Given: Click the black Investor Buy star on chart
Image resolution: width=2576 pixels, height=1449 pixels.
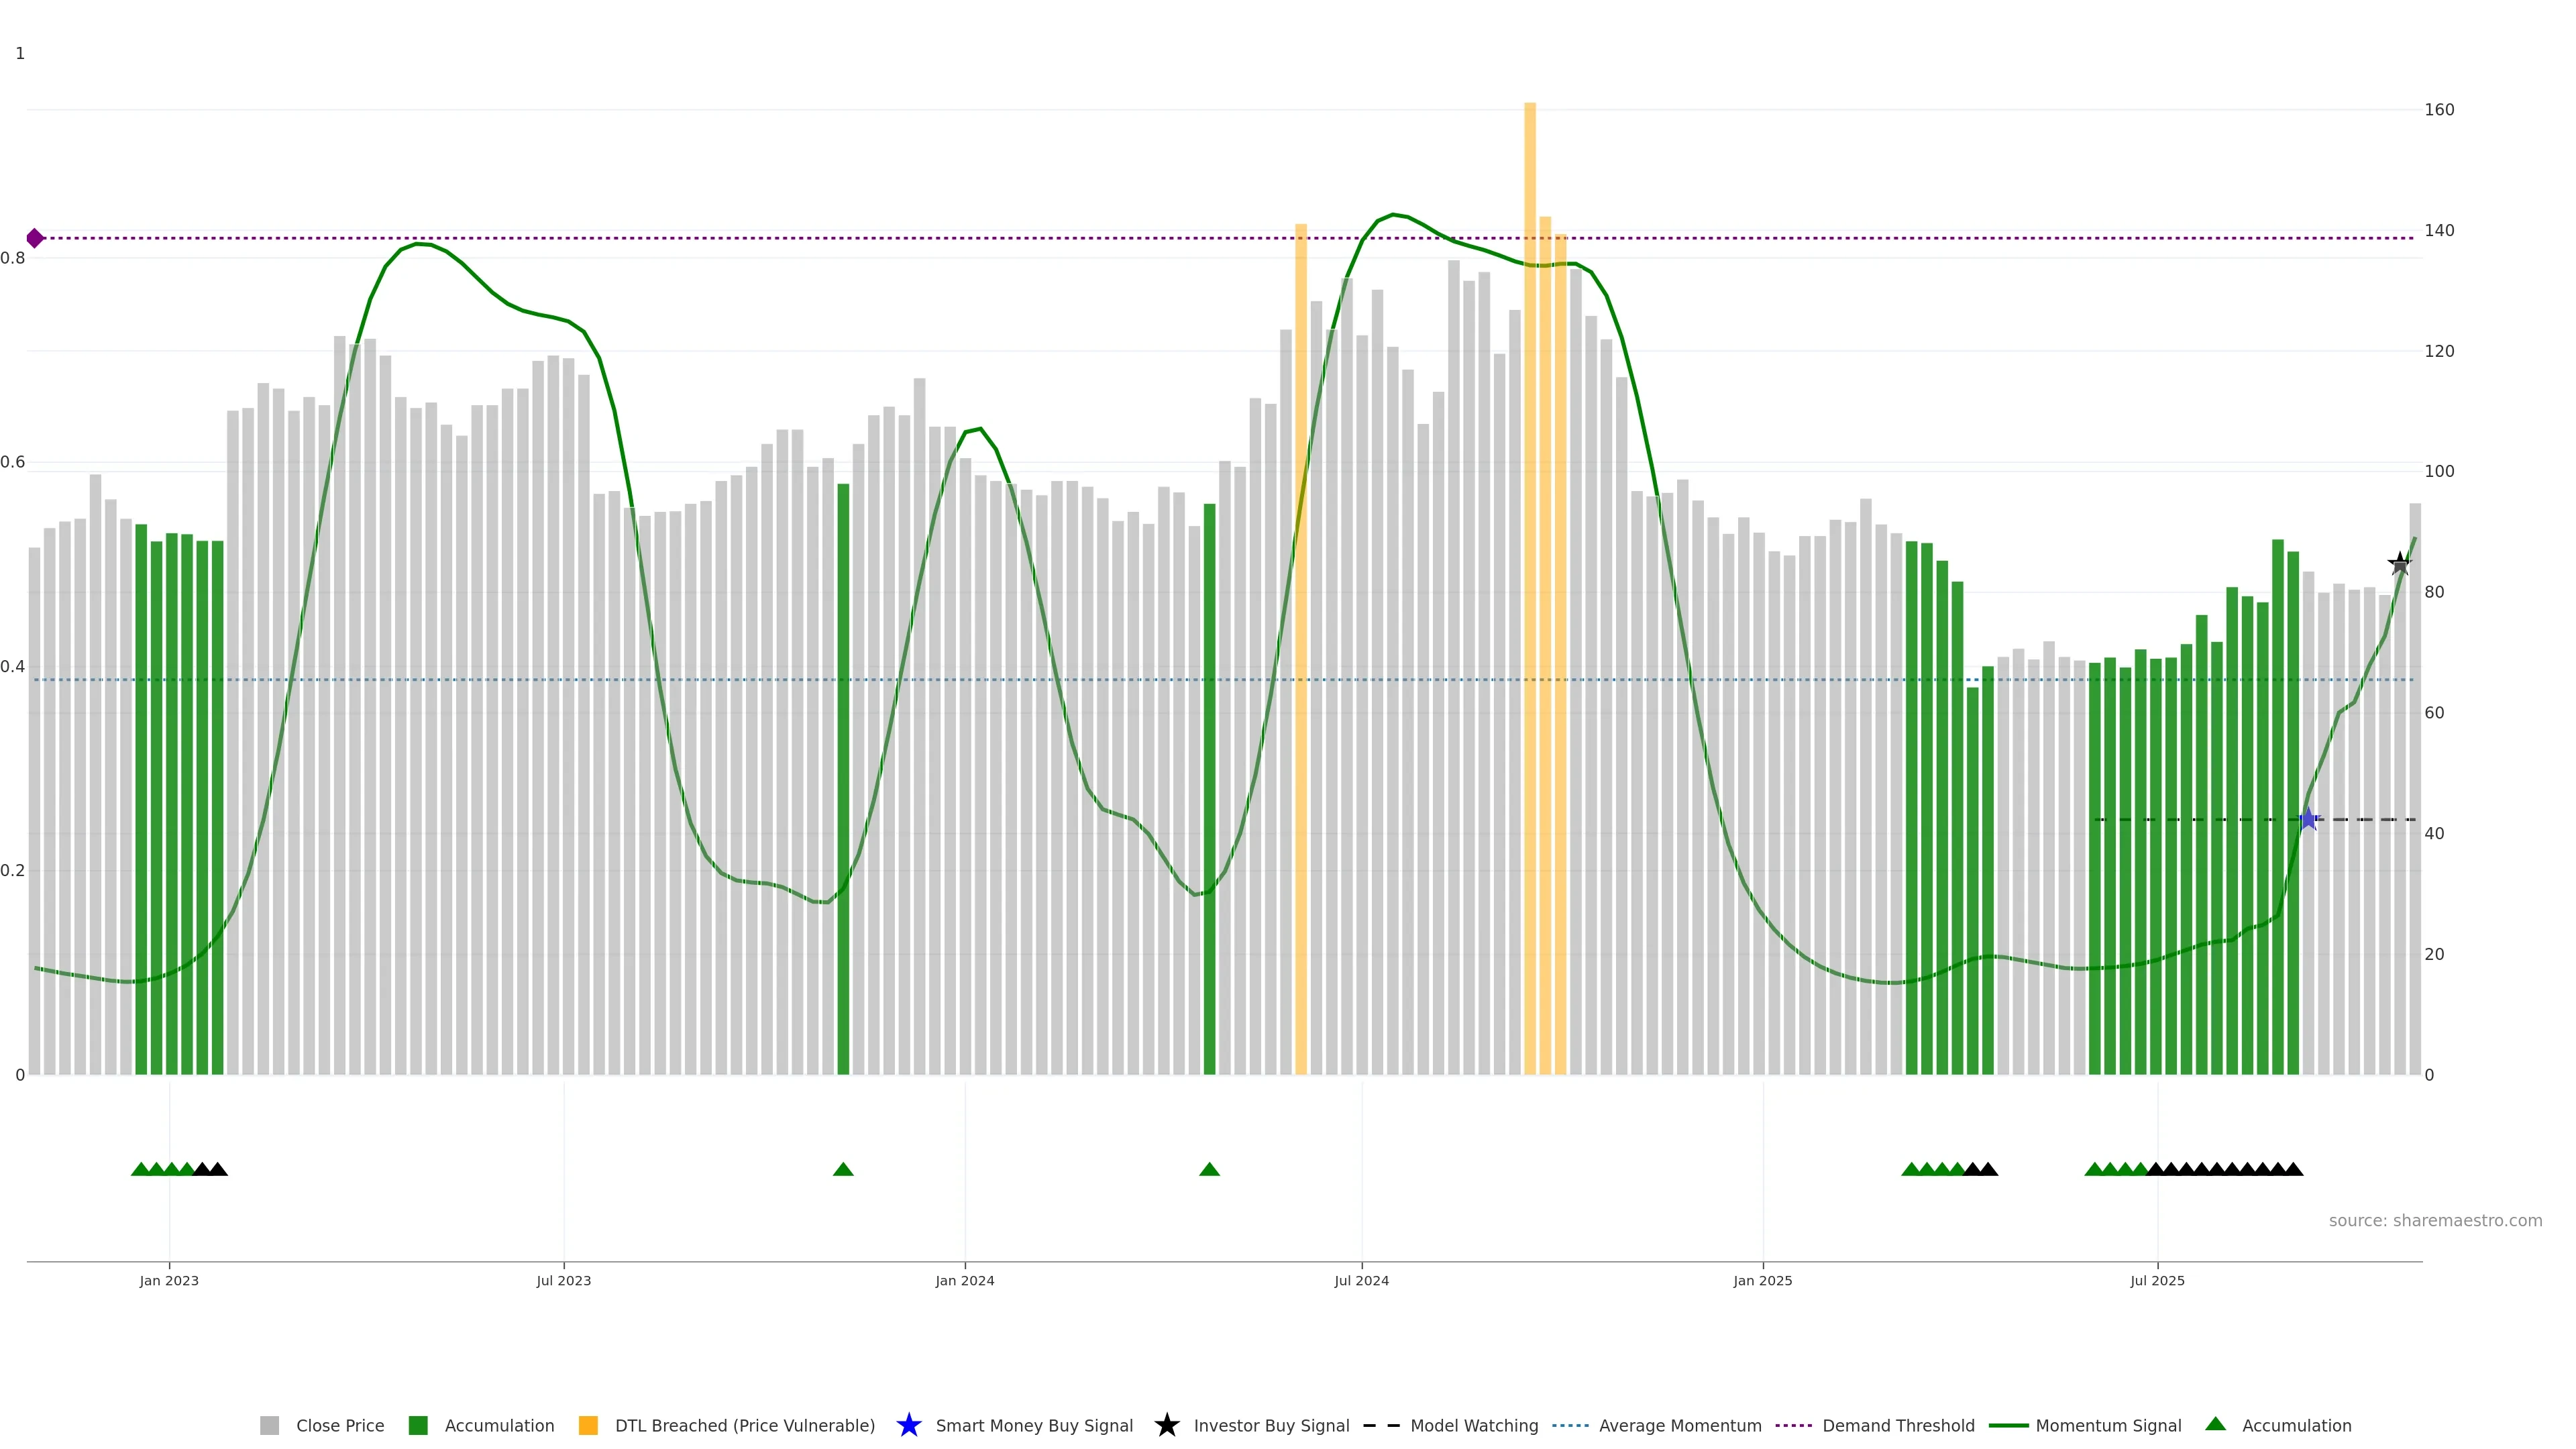Looking at the screenshot, I should point(2400,564).
